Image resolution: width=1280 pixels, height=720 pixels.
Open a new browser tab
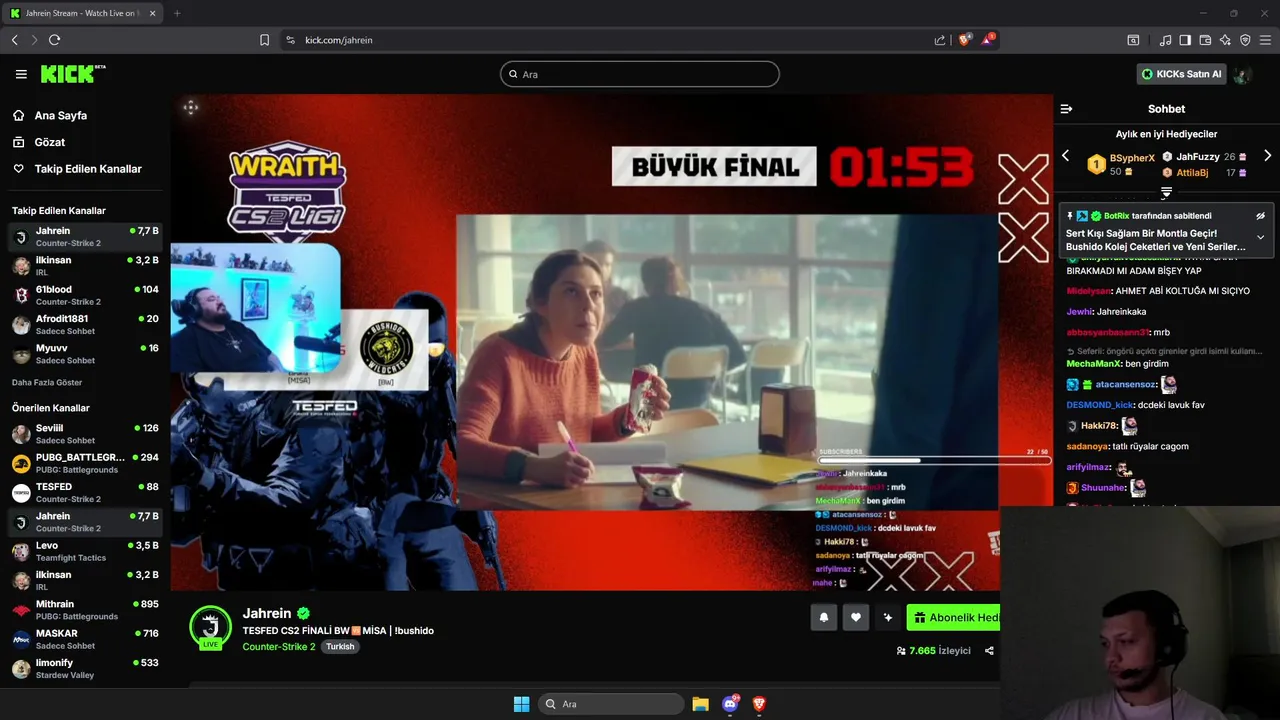pyautogui.click(x=177, y=13)
